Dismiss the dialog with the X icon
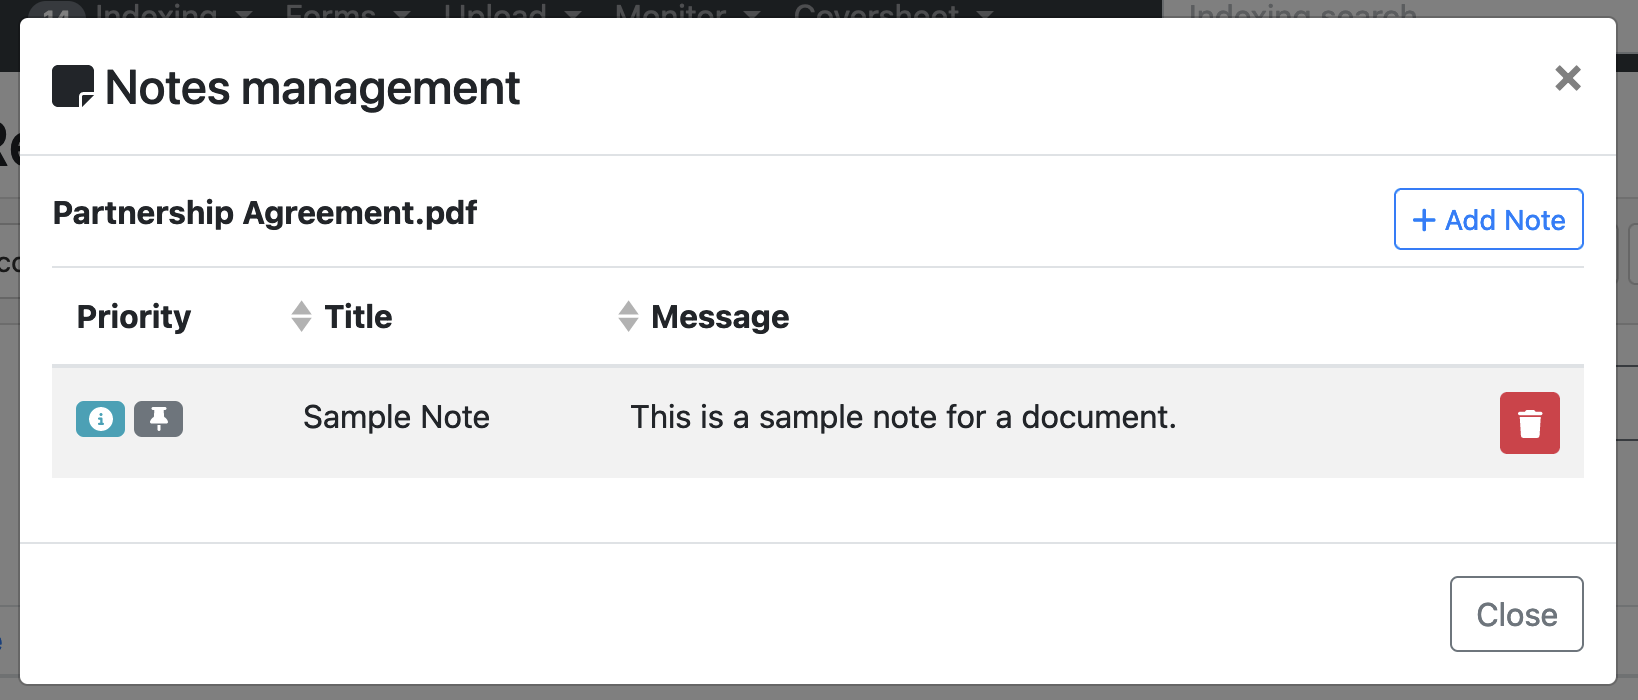The image size is (1638, 700). [x=1567, y=78]
